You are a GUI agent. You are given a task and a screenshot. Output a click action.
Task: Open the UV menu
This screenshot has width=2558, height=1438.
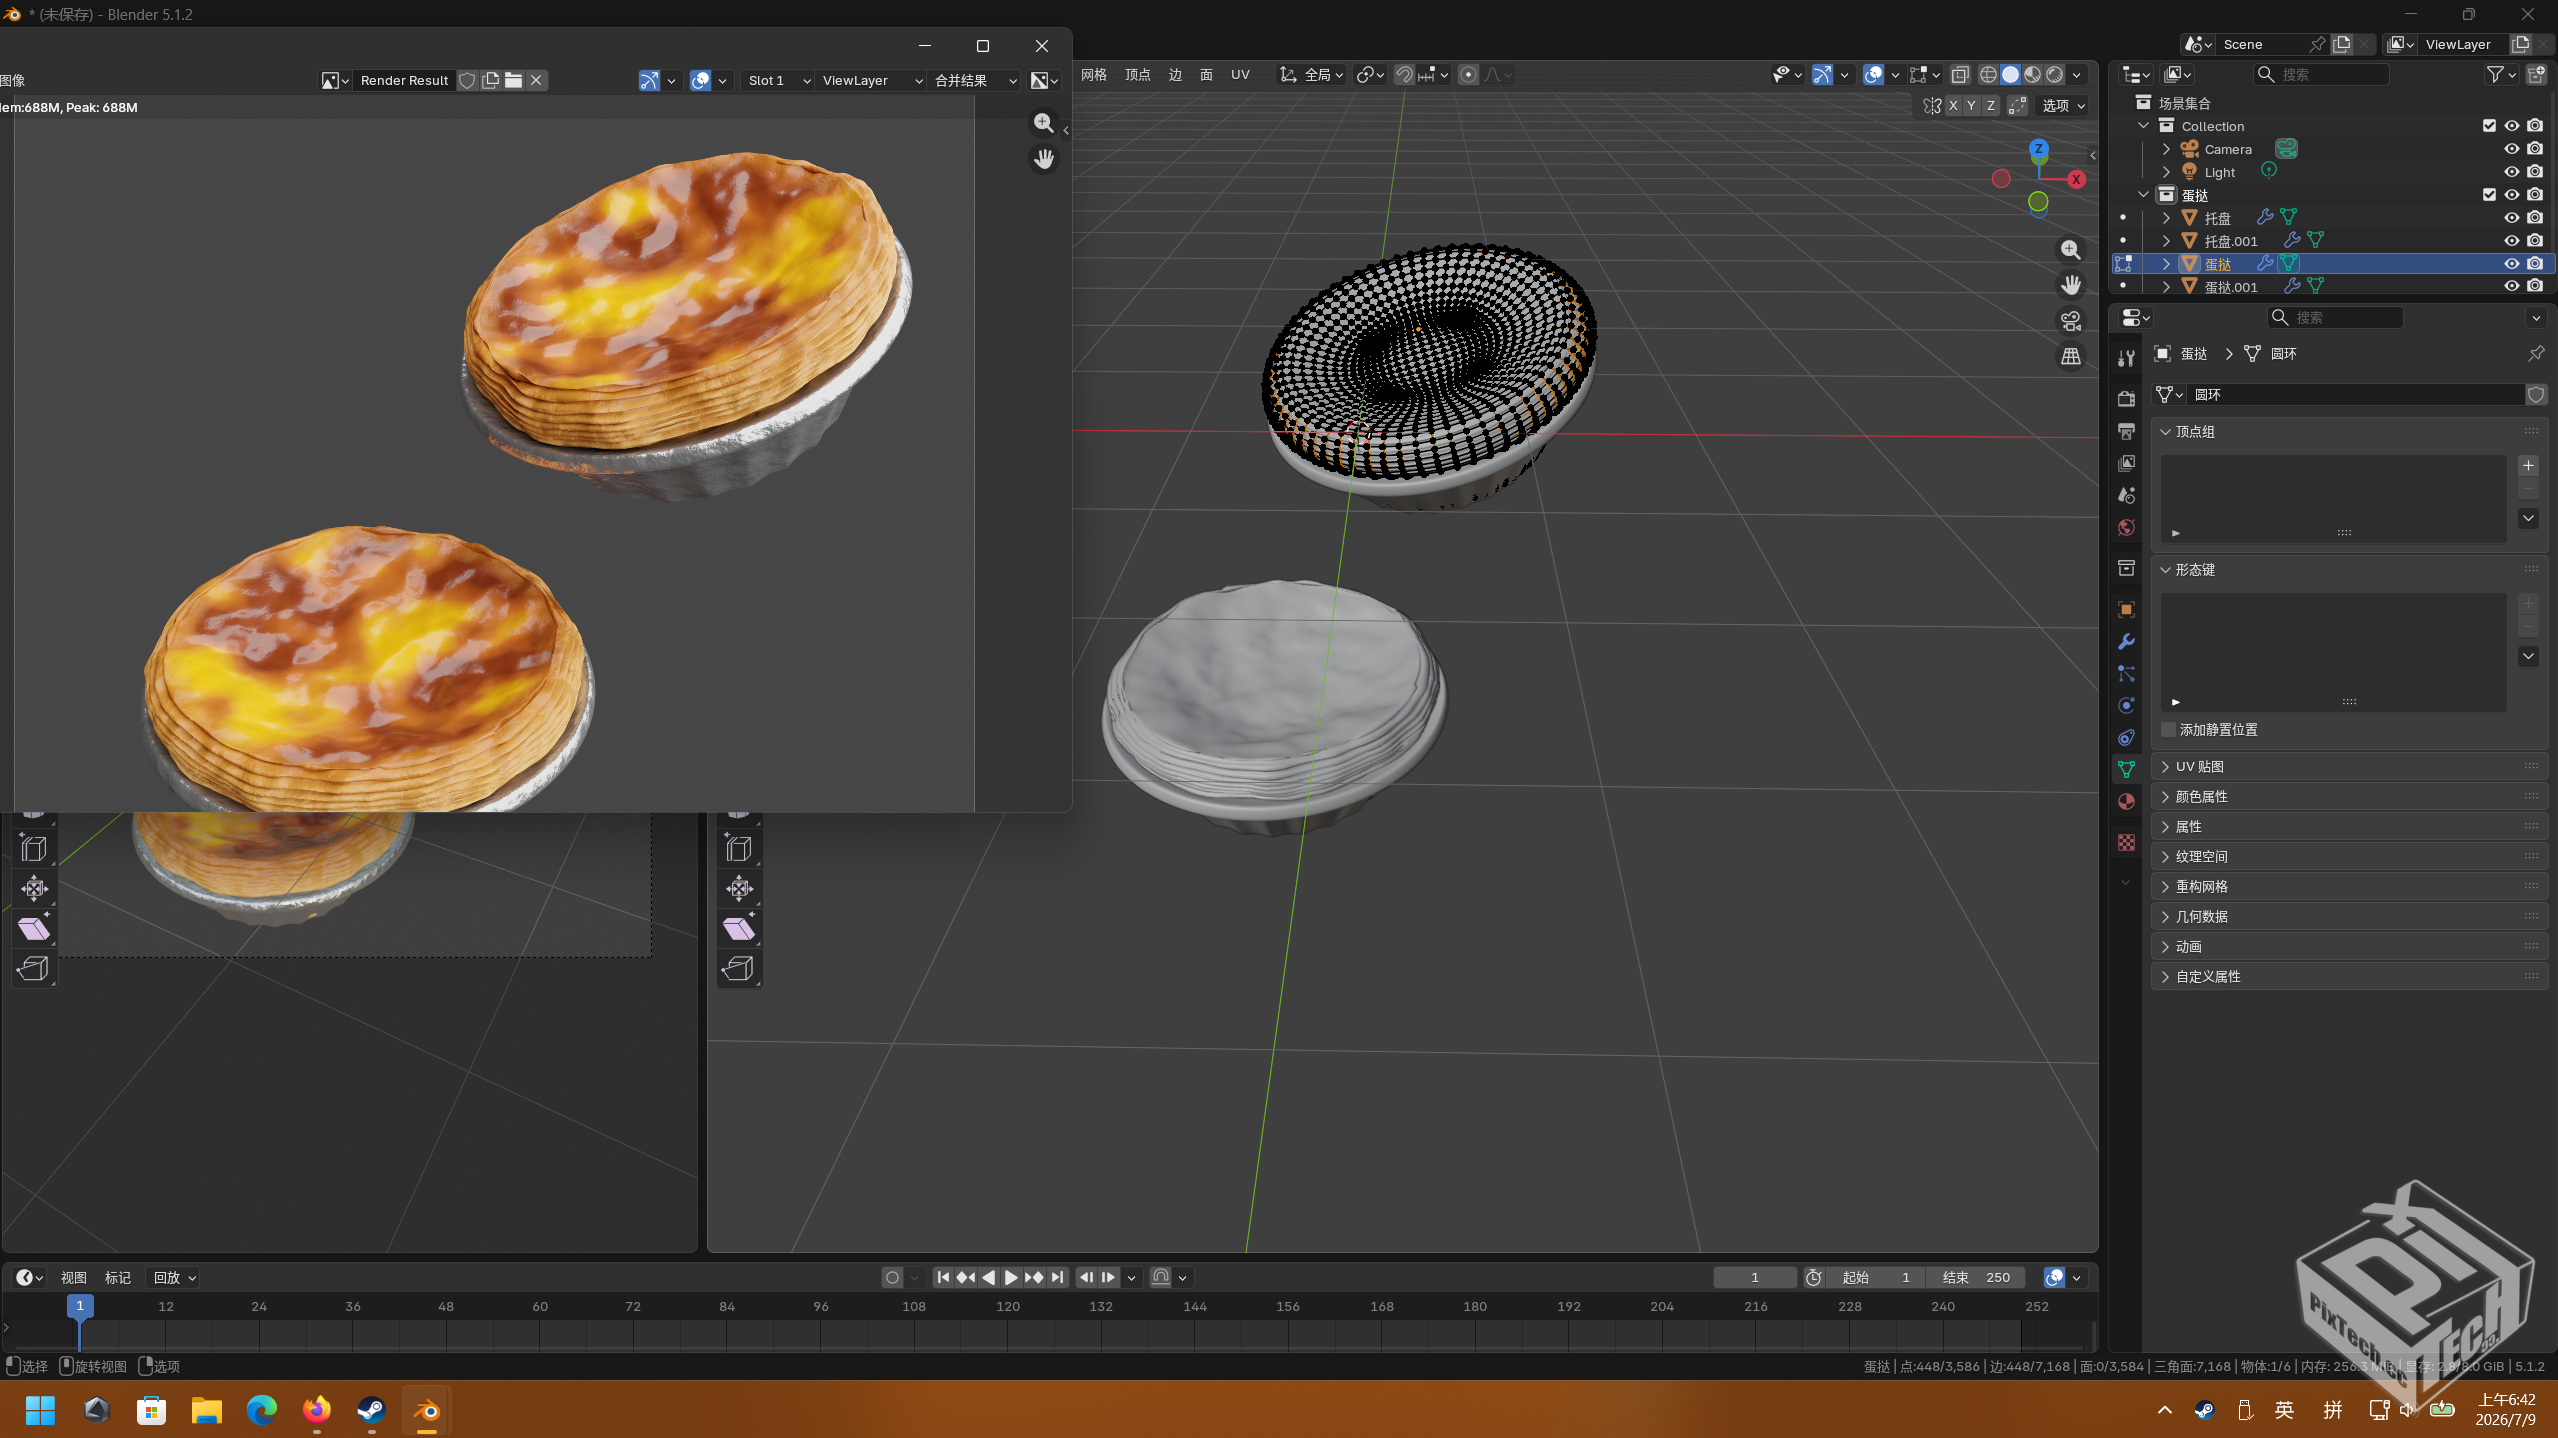pos(1240,75)
